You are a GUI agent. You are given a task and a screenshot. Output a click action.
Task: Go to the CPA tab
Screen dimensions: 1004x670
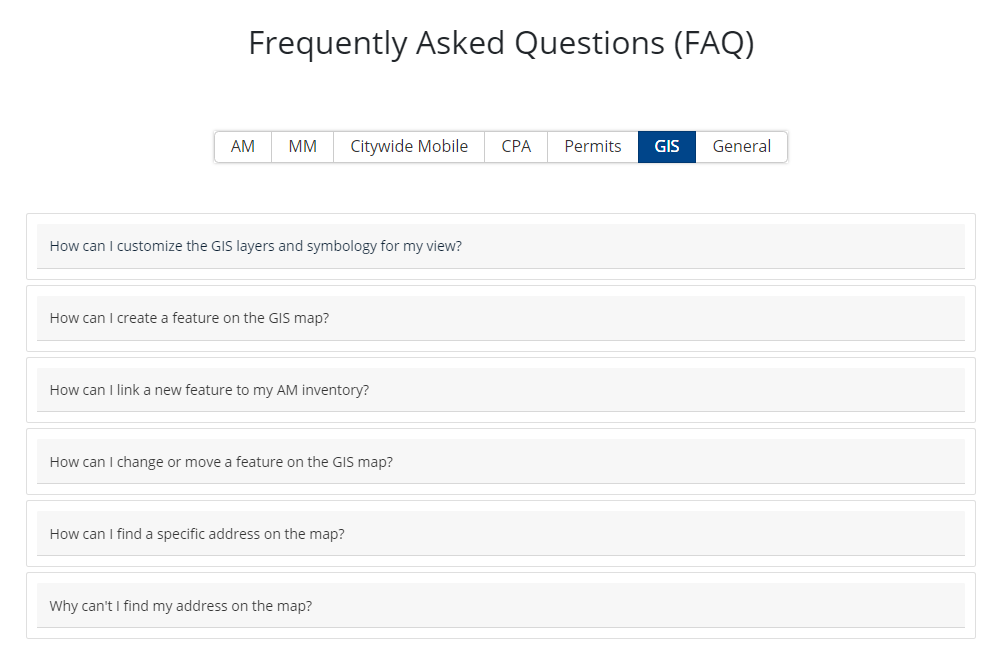[516, 147]
